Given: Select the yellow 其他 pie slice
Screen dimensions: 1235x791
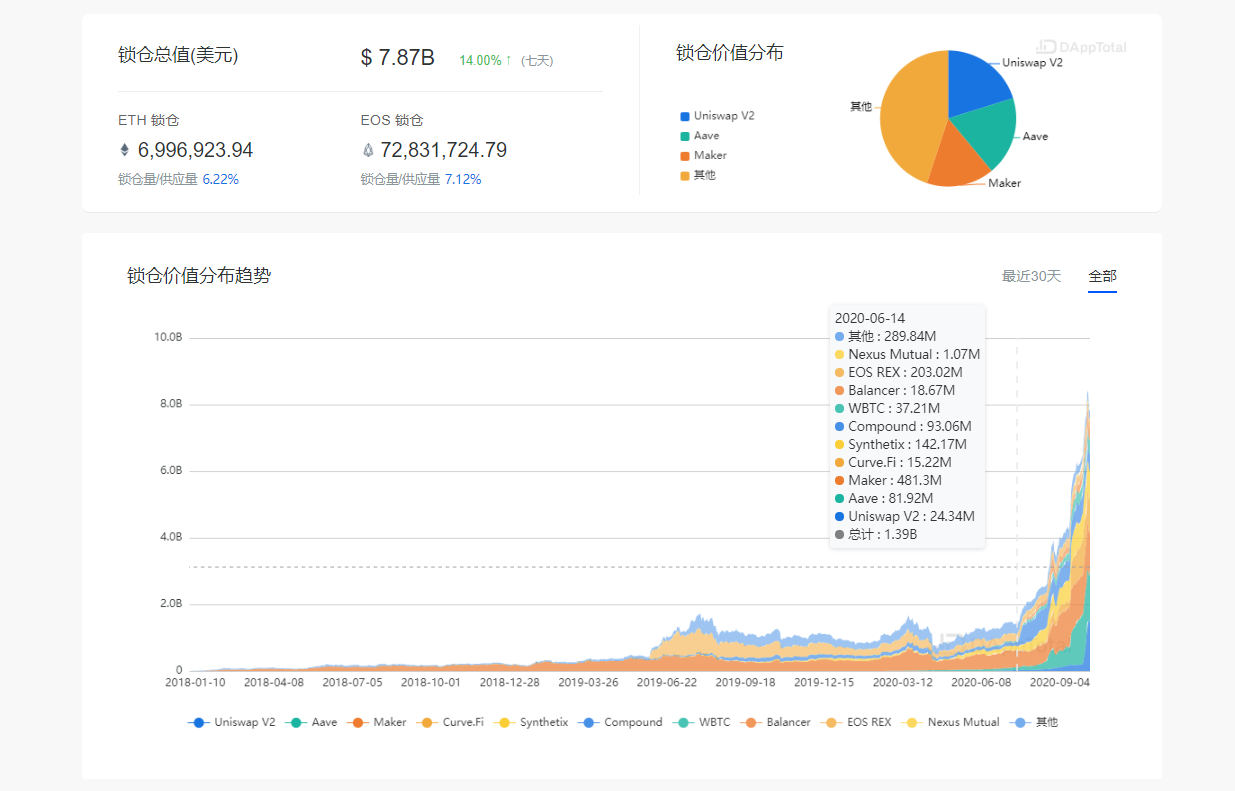Looking at the screenshot, I should coord(910,115).
